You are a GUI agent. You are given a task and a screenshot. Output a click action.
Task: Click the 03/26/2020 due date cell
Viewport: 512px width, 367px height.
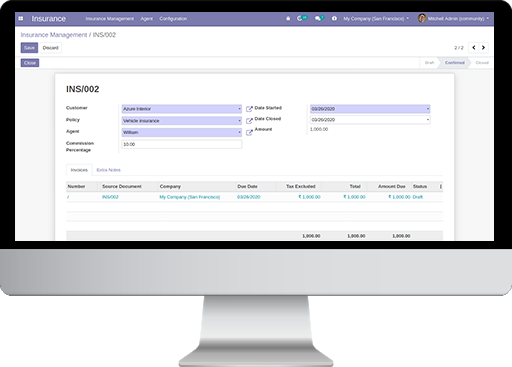[x=249, y=197]
